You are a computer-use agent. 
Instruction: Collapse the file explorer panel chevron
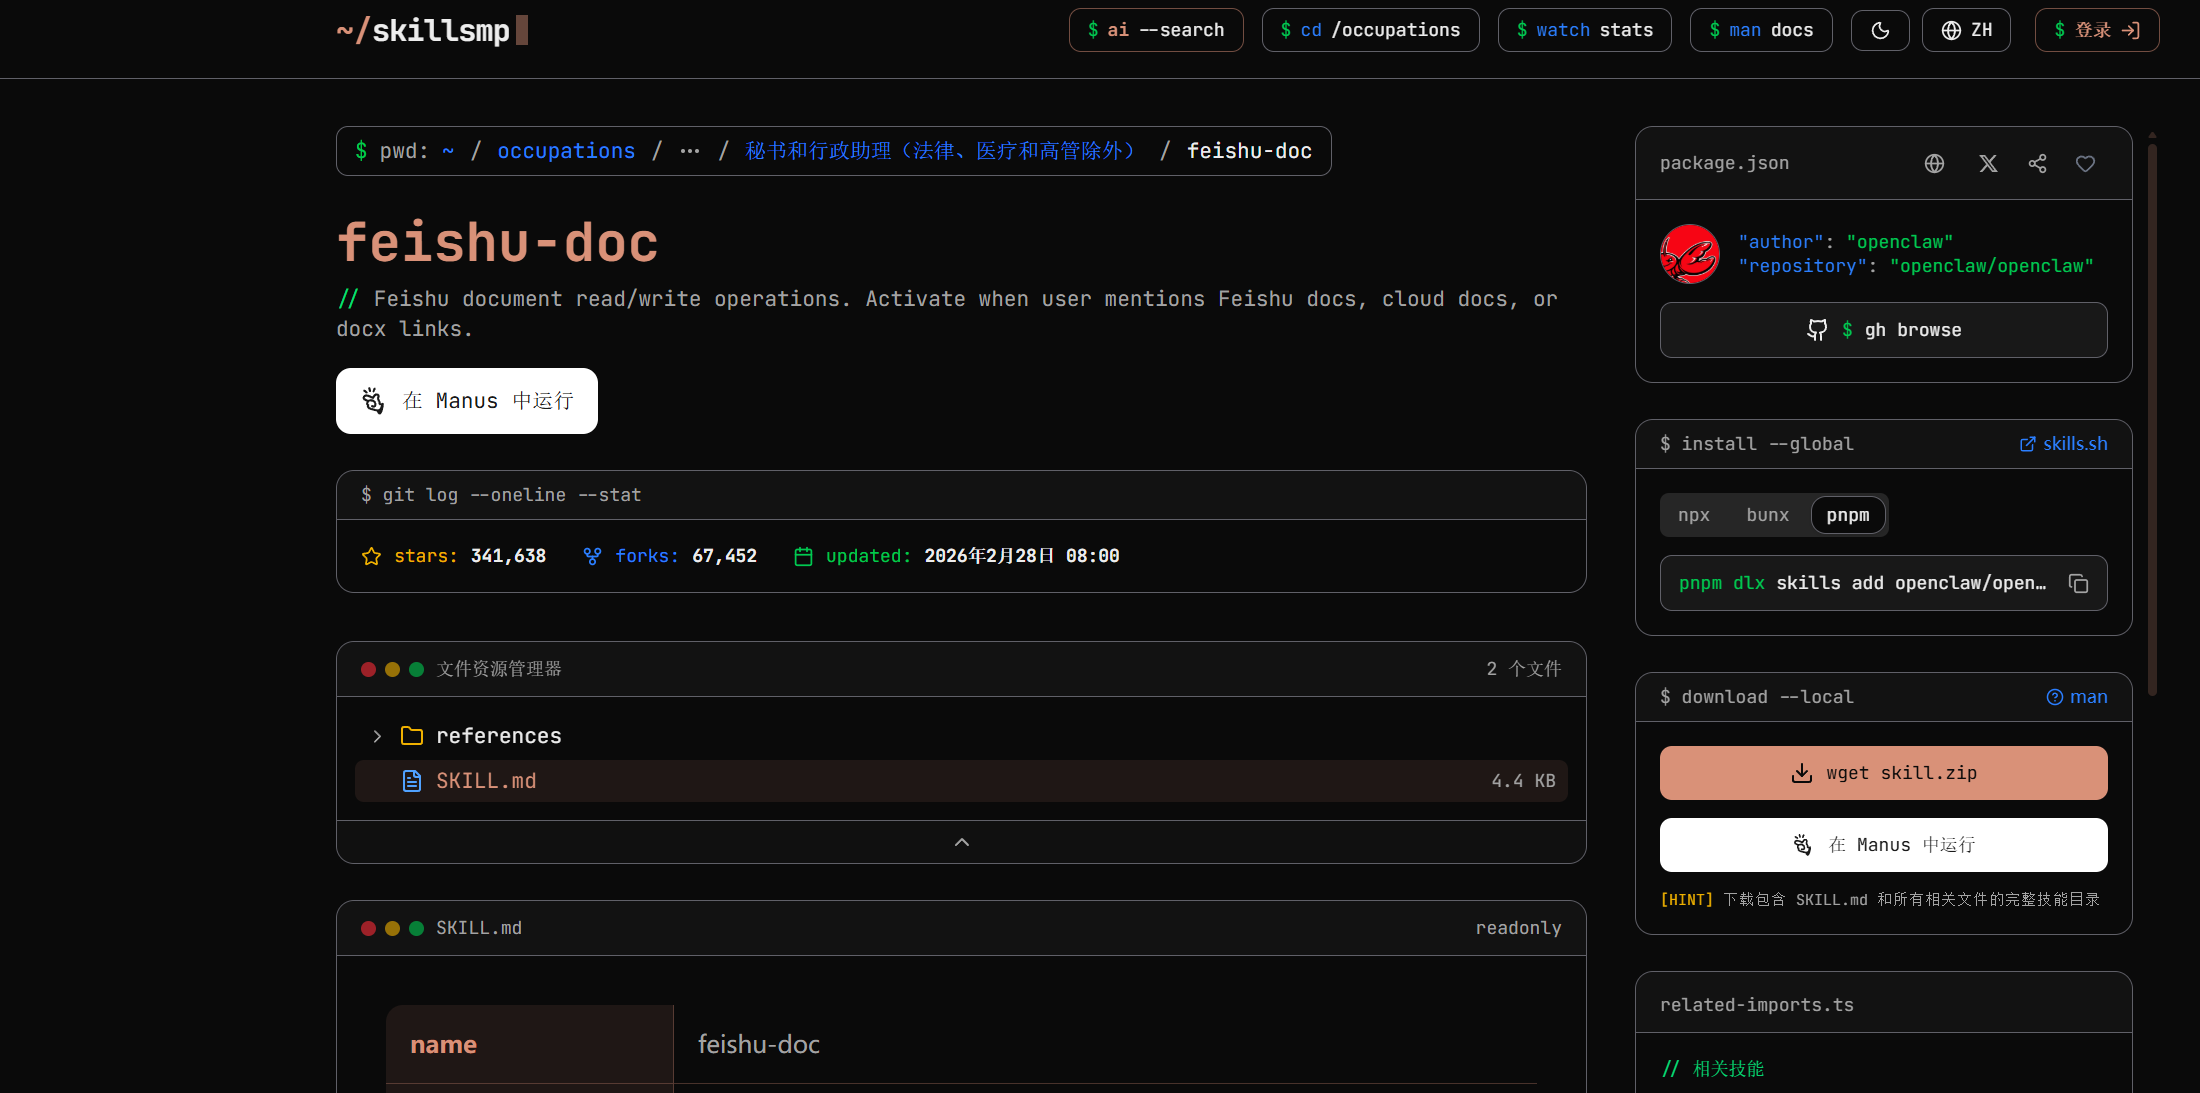(961, 842)
